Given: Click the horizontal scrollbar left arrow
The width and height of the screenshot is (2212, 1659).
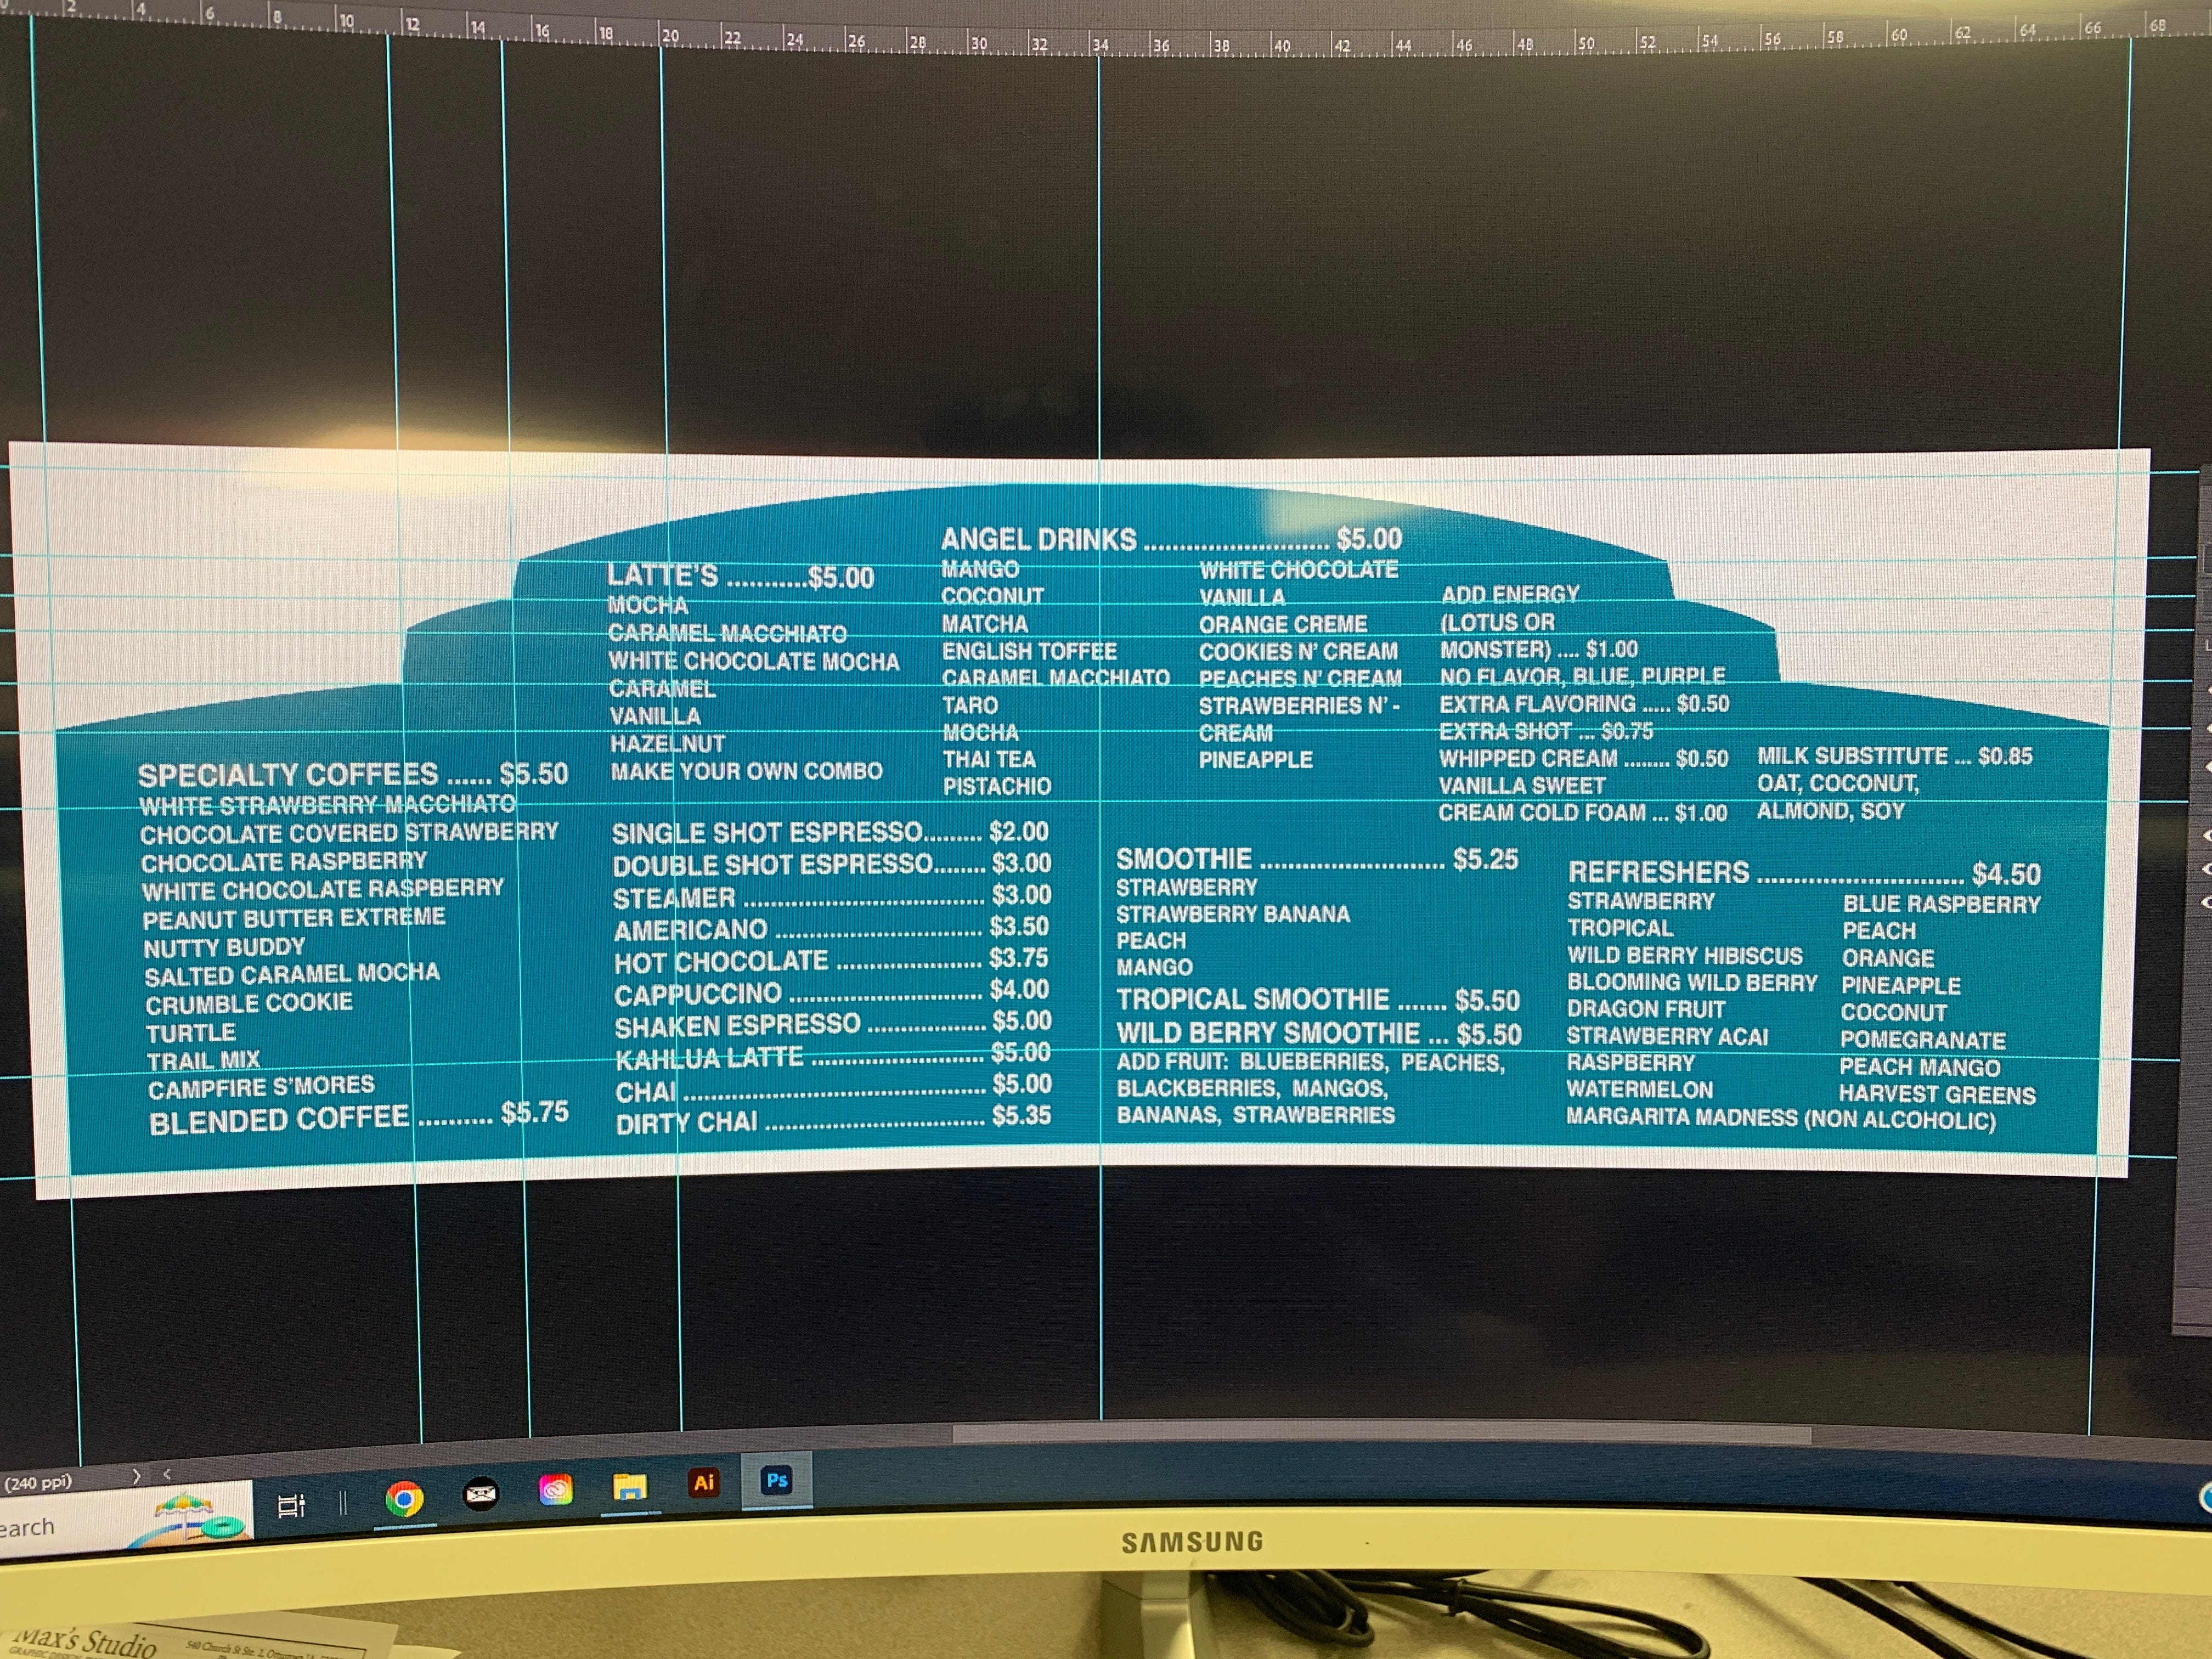Looking at the screenshot, I should [167, 1474].
